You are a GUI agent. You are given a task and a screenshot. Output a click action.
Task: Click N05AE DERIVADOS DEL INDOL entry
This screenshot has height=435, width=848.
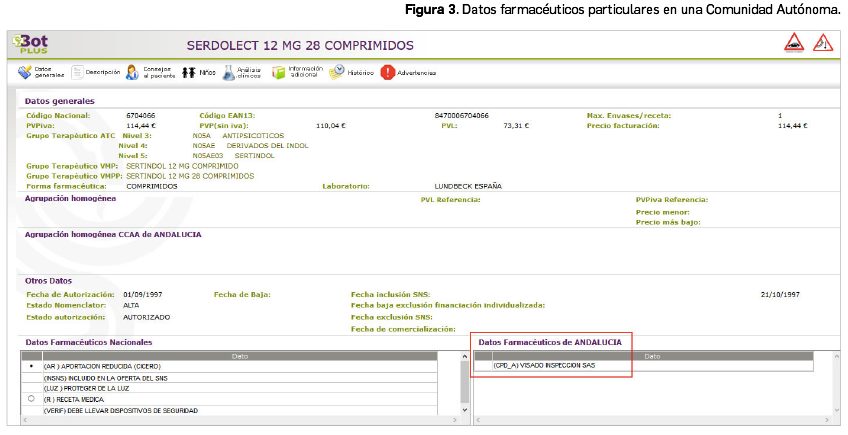(x=250, y=146)
